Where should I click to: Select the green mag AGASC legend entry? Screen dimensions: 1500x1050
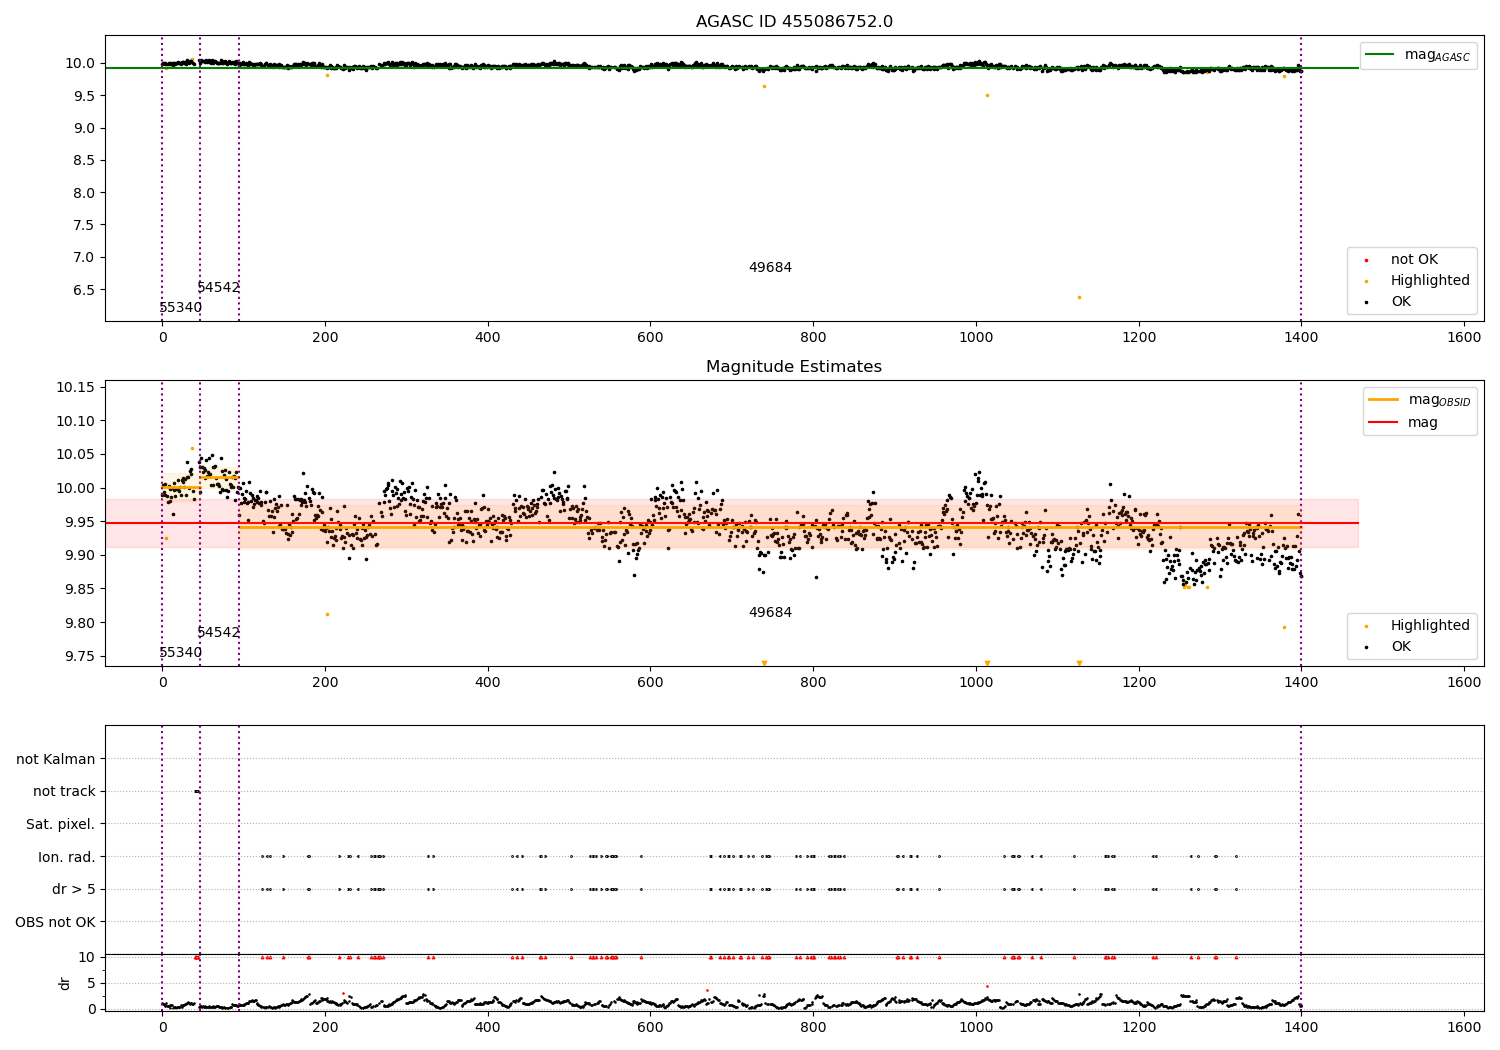coord(1418,55)
